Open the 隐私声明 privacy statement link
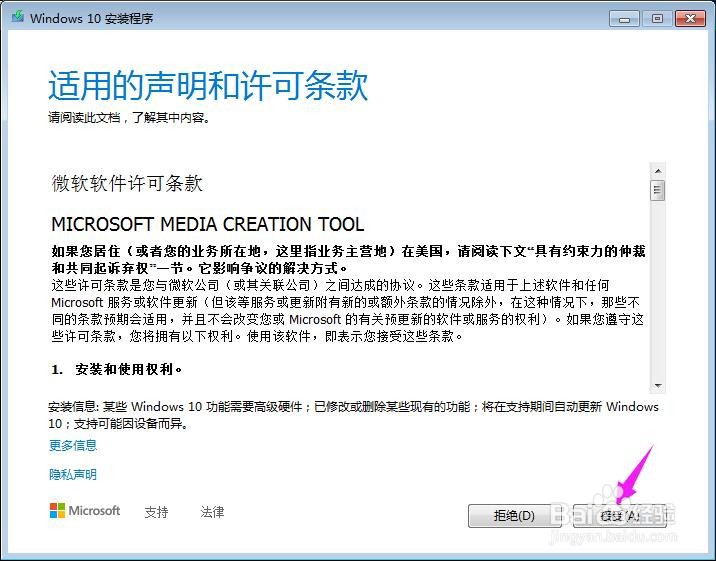This screenshot has height=561, width=716. (x=73, y=475)
